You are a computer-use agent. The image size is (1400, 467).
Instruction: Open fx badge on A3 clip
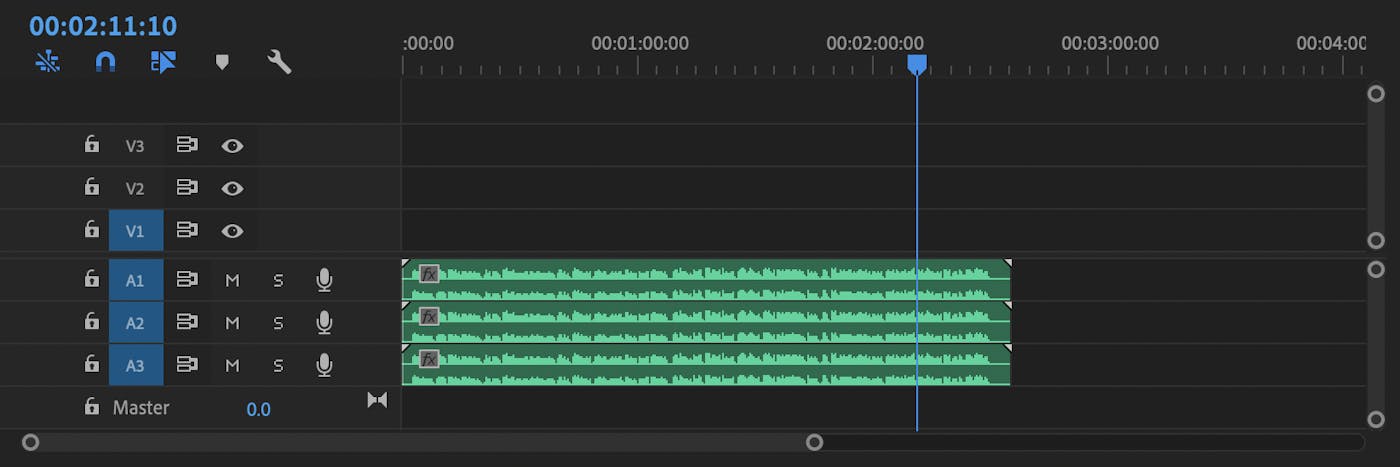429,359
